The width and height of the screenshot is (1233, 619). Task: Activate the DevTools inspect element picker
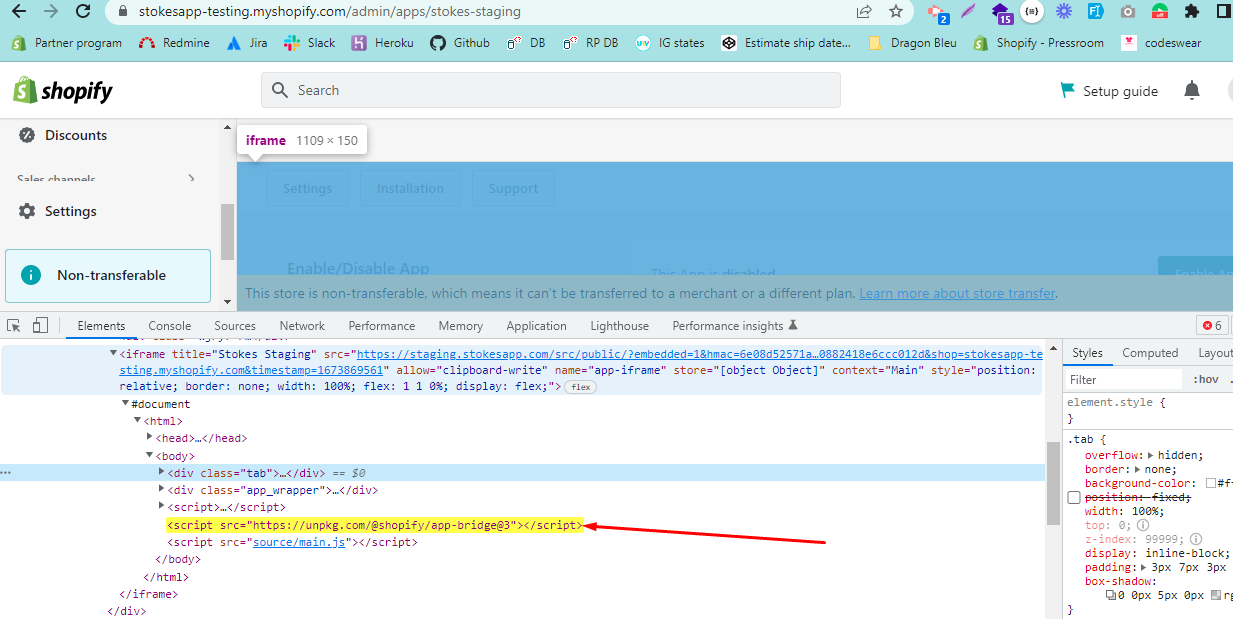(x=14, y=325)
